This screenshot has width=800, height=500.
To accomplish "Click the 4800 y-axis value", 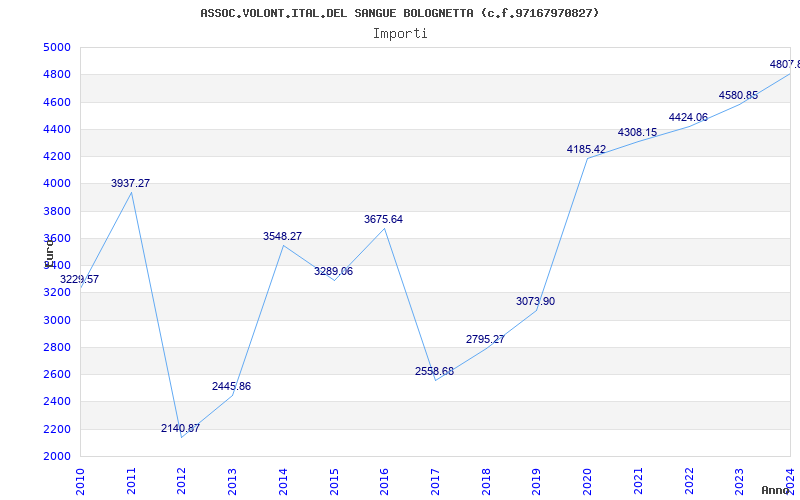I will point(57,75).
